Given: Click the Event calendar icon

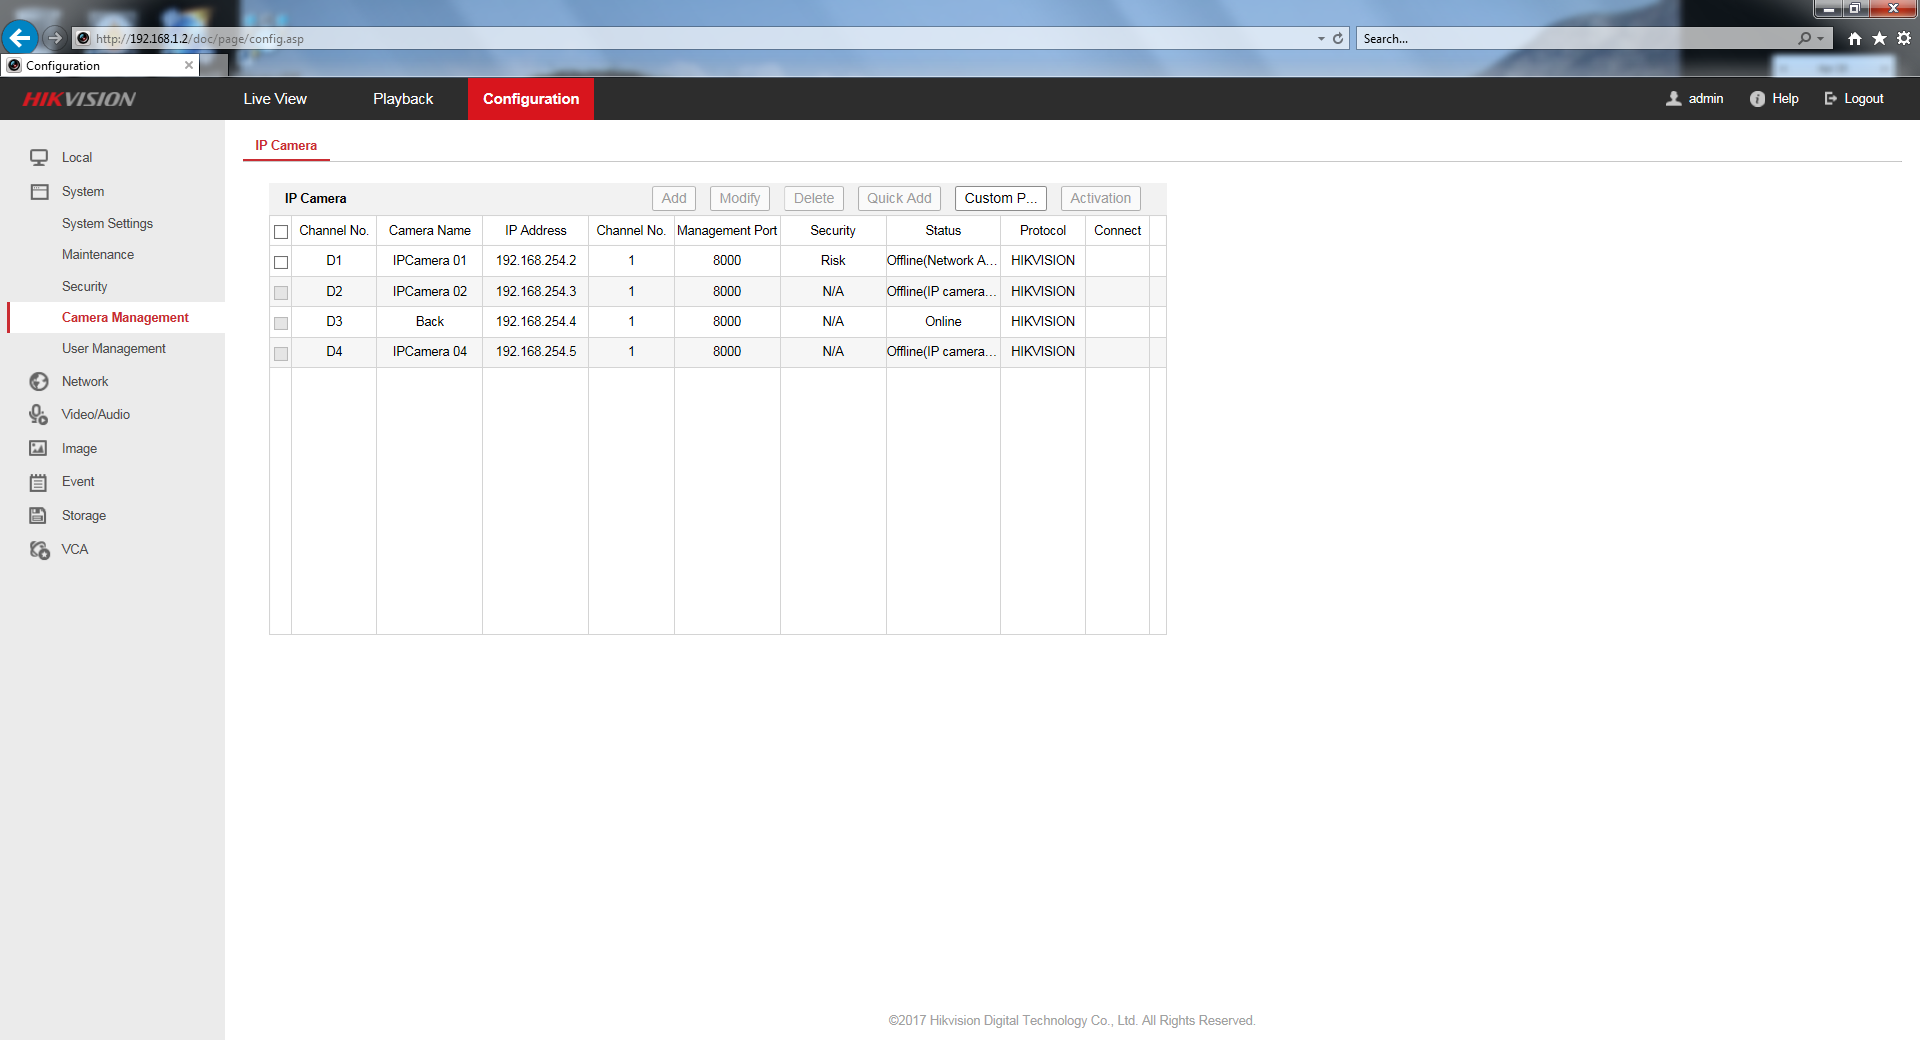Looking at the screenshot, I should click(x=39, y=482).
